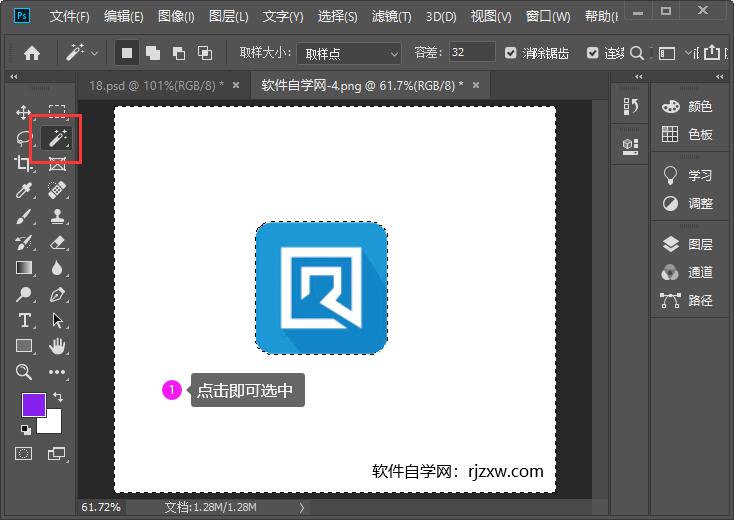Select the Hand tool

pos(57,346)
